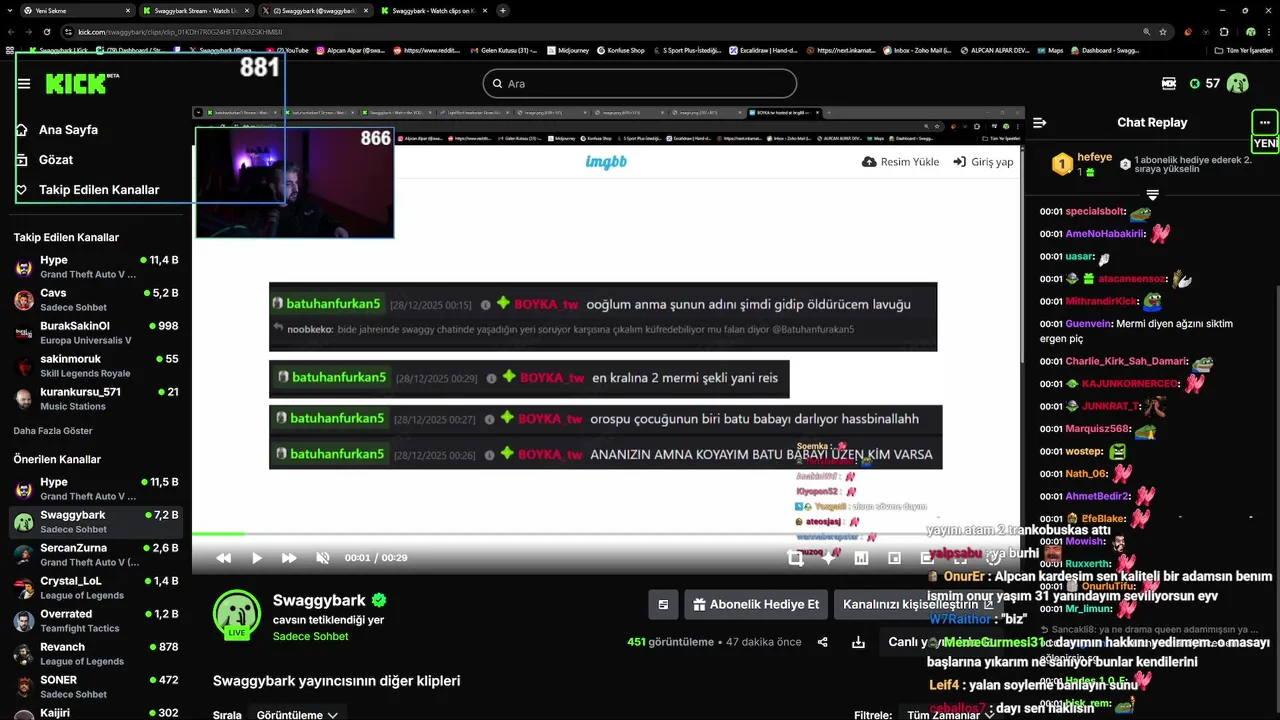
Task: Open the 57 Kicks balance
Action: coord(1203,84)
